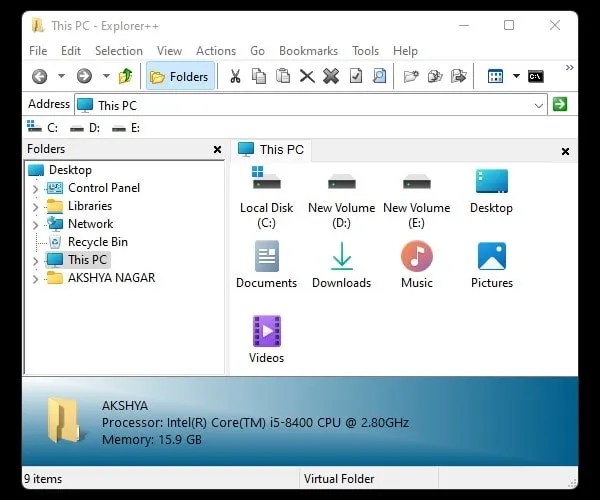This screenshot has height=500, width=600.
Task: Expand the This PC tree node
Action: point(35,261)
